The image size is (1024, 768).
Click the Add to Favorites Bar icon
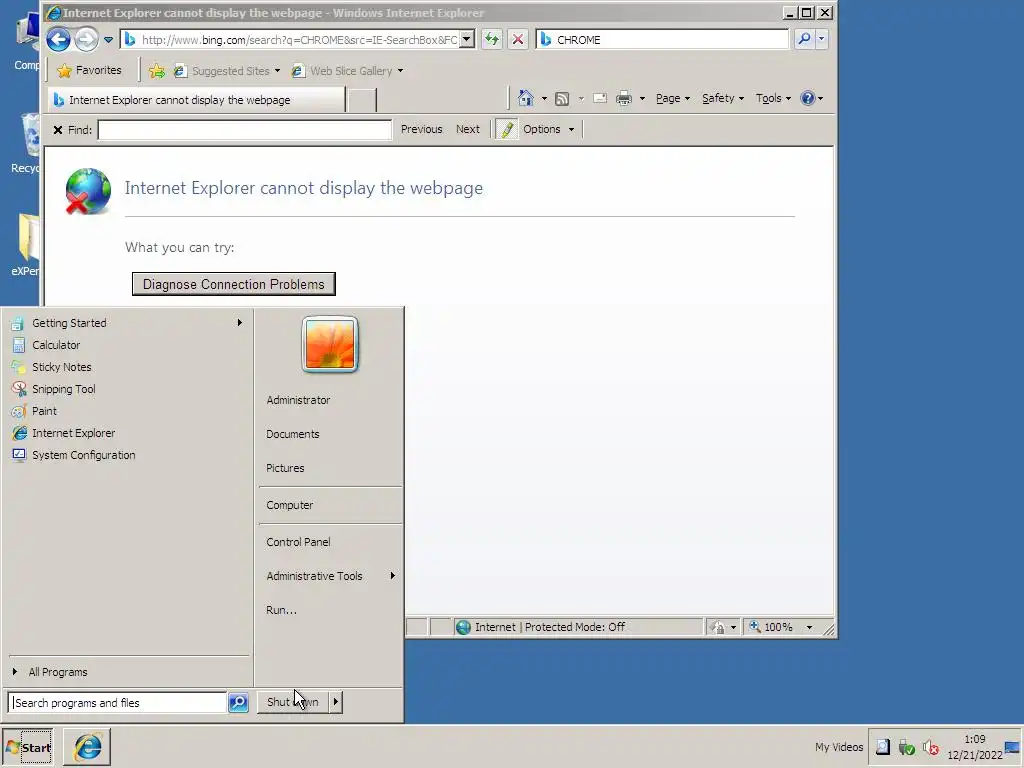tap(157, 71)
